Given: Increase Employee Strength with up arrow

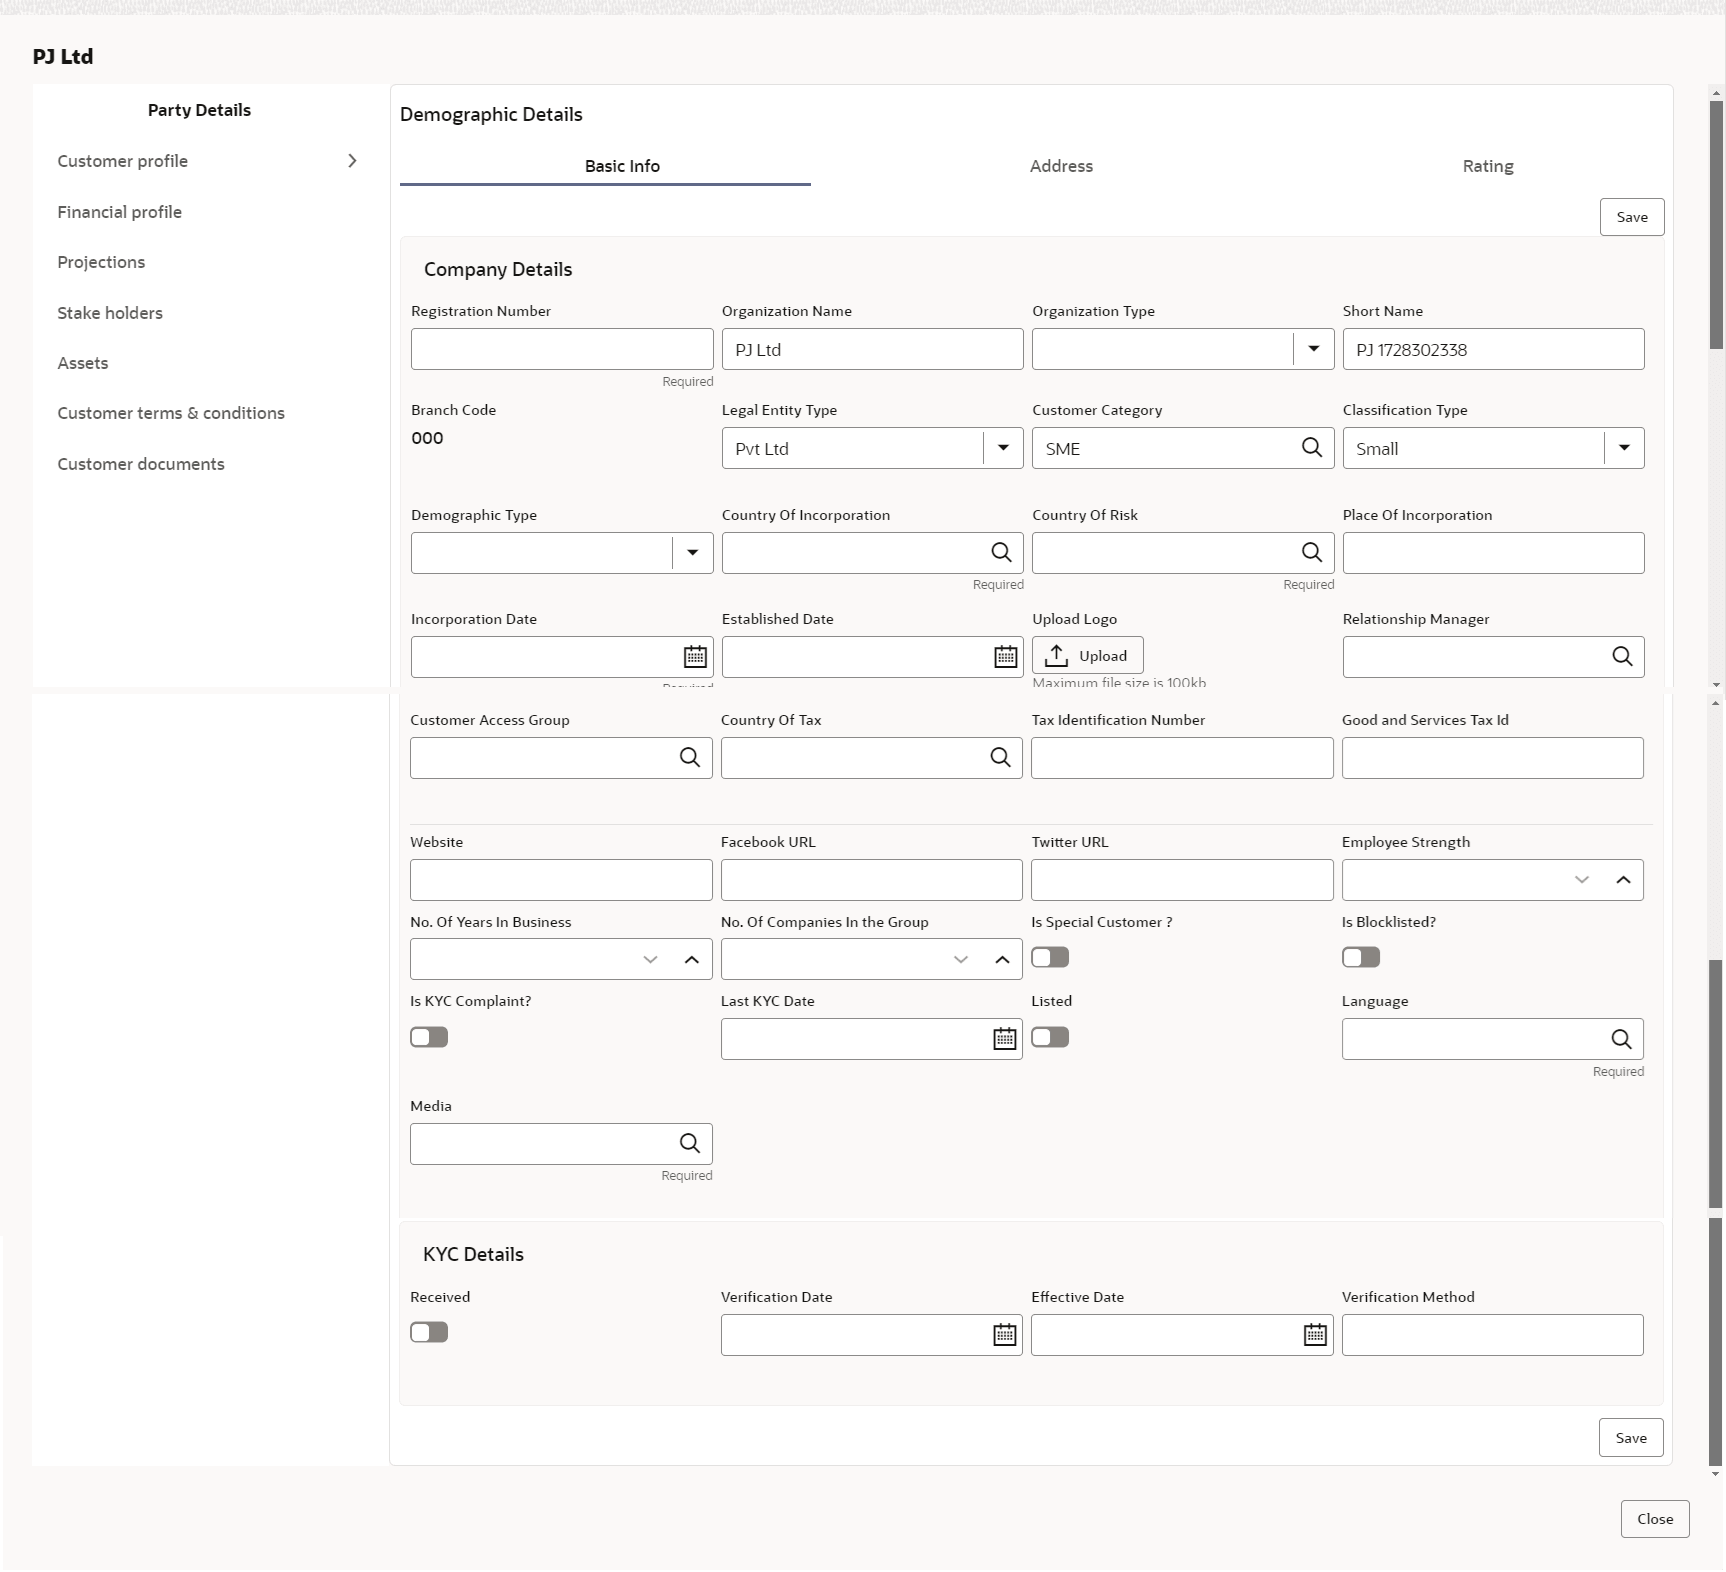Looking at the screenshot, I should coord(1623,880).
